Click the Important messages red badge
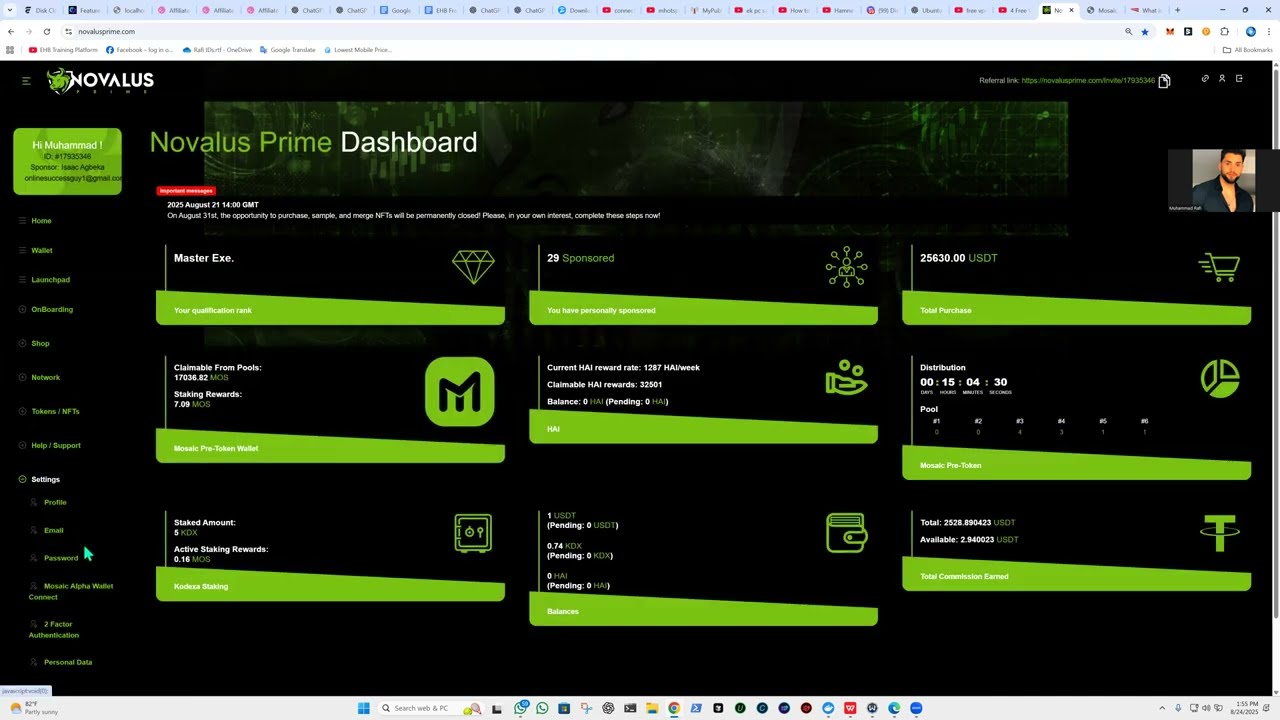Screen dimensions: 1280x720 pyautogui.click(x=186, y=190)
